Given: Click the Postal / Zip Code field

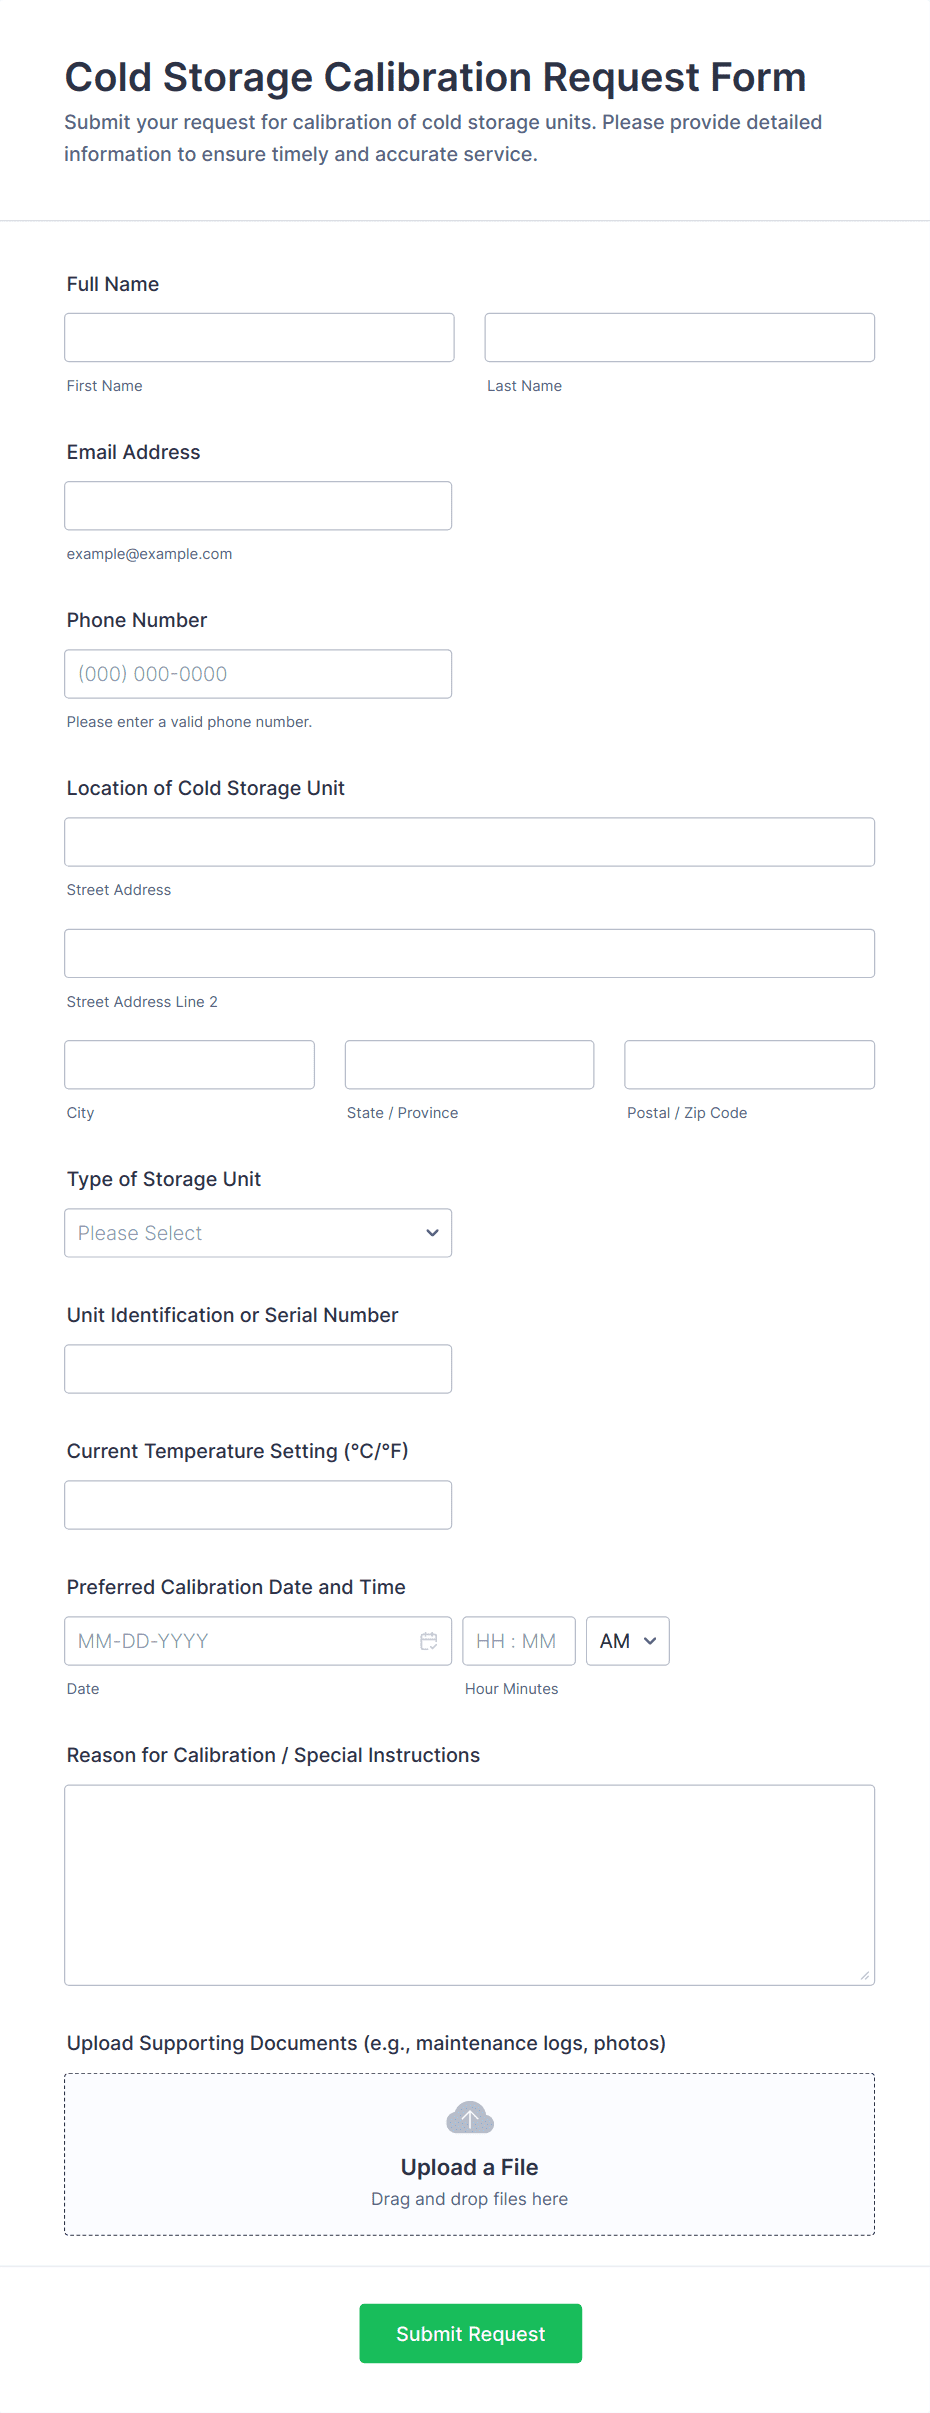Looking at the screenshot, I should point(749,1065).
